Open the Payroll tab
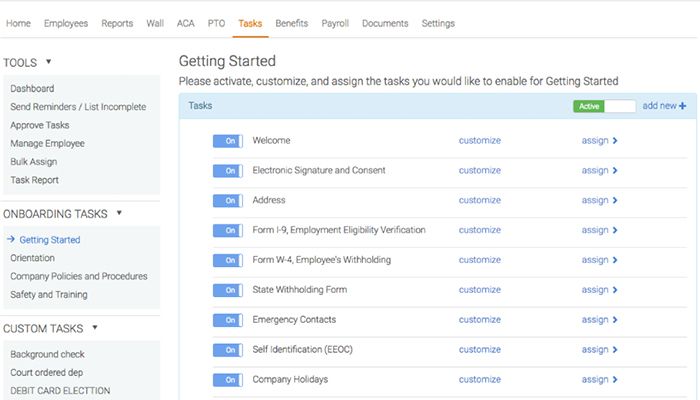Image resolution: width=700 pixels, height=400 pixels. click(335, 23)
